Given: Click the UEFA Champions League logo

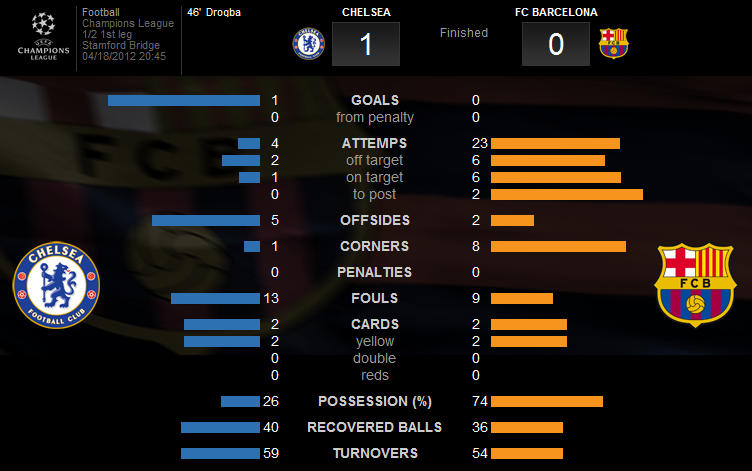Looking at the screenshot, I should click(x=43, y=36).
